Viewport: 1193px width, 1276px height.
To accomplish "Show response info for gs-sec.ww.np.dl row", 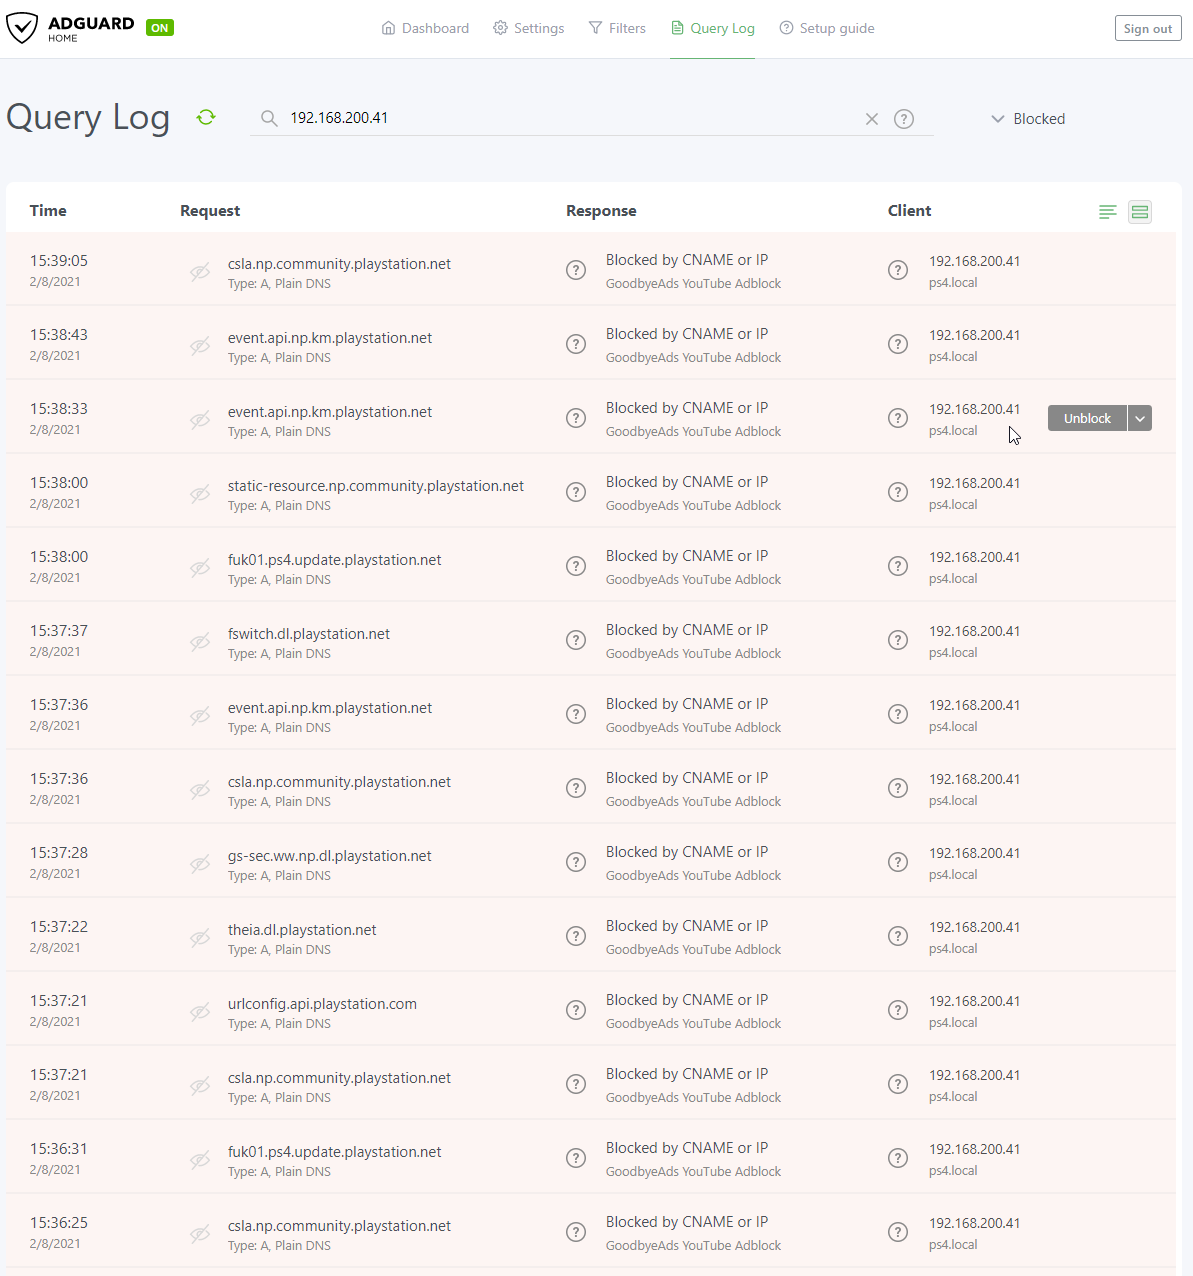I will [x=576, y=862].
